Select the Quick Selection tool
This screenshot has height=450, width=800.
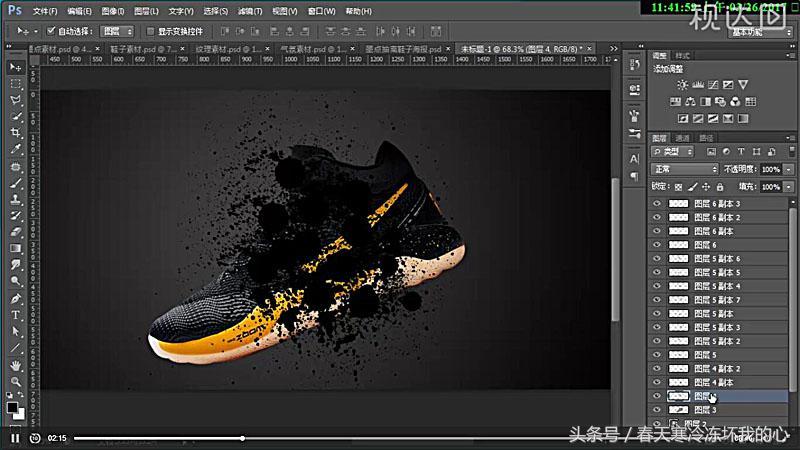[16, 116]
